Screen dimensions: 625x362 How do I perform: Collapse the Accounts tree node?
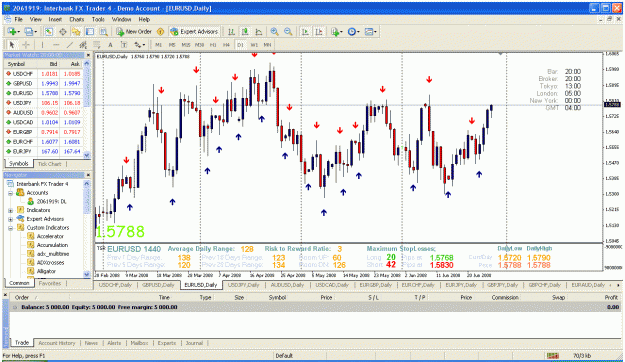click(x=11, y=193)
